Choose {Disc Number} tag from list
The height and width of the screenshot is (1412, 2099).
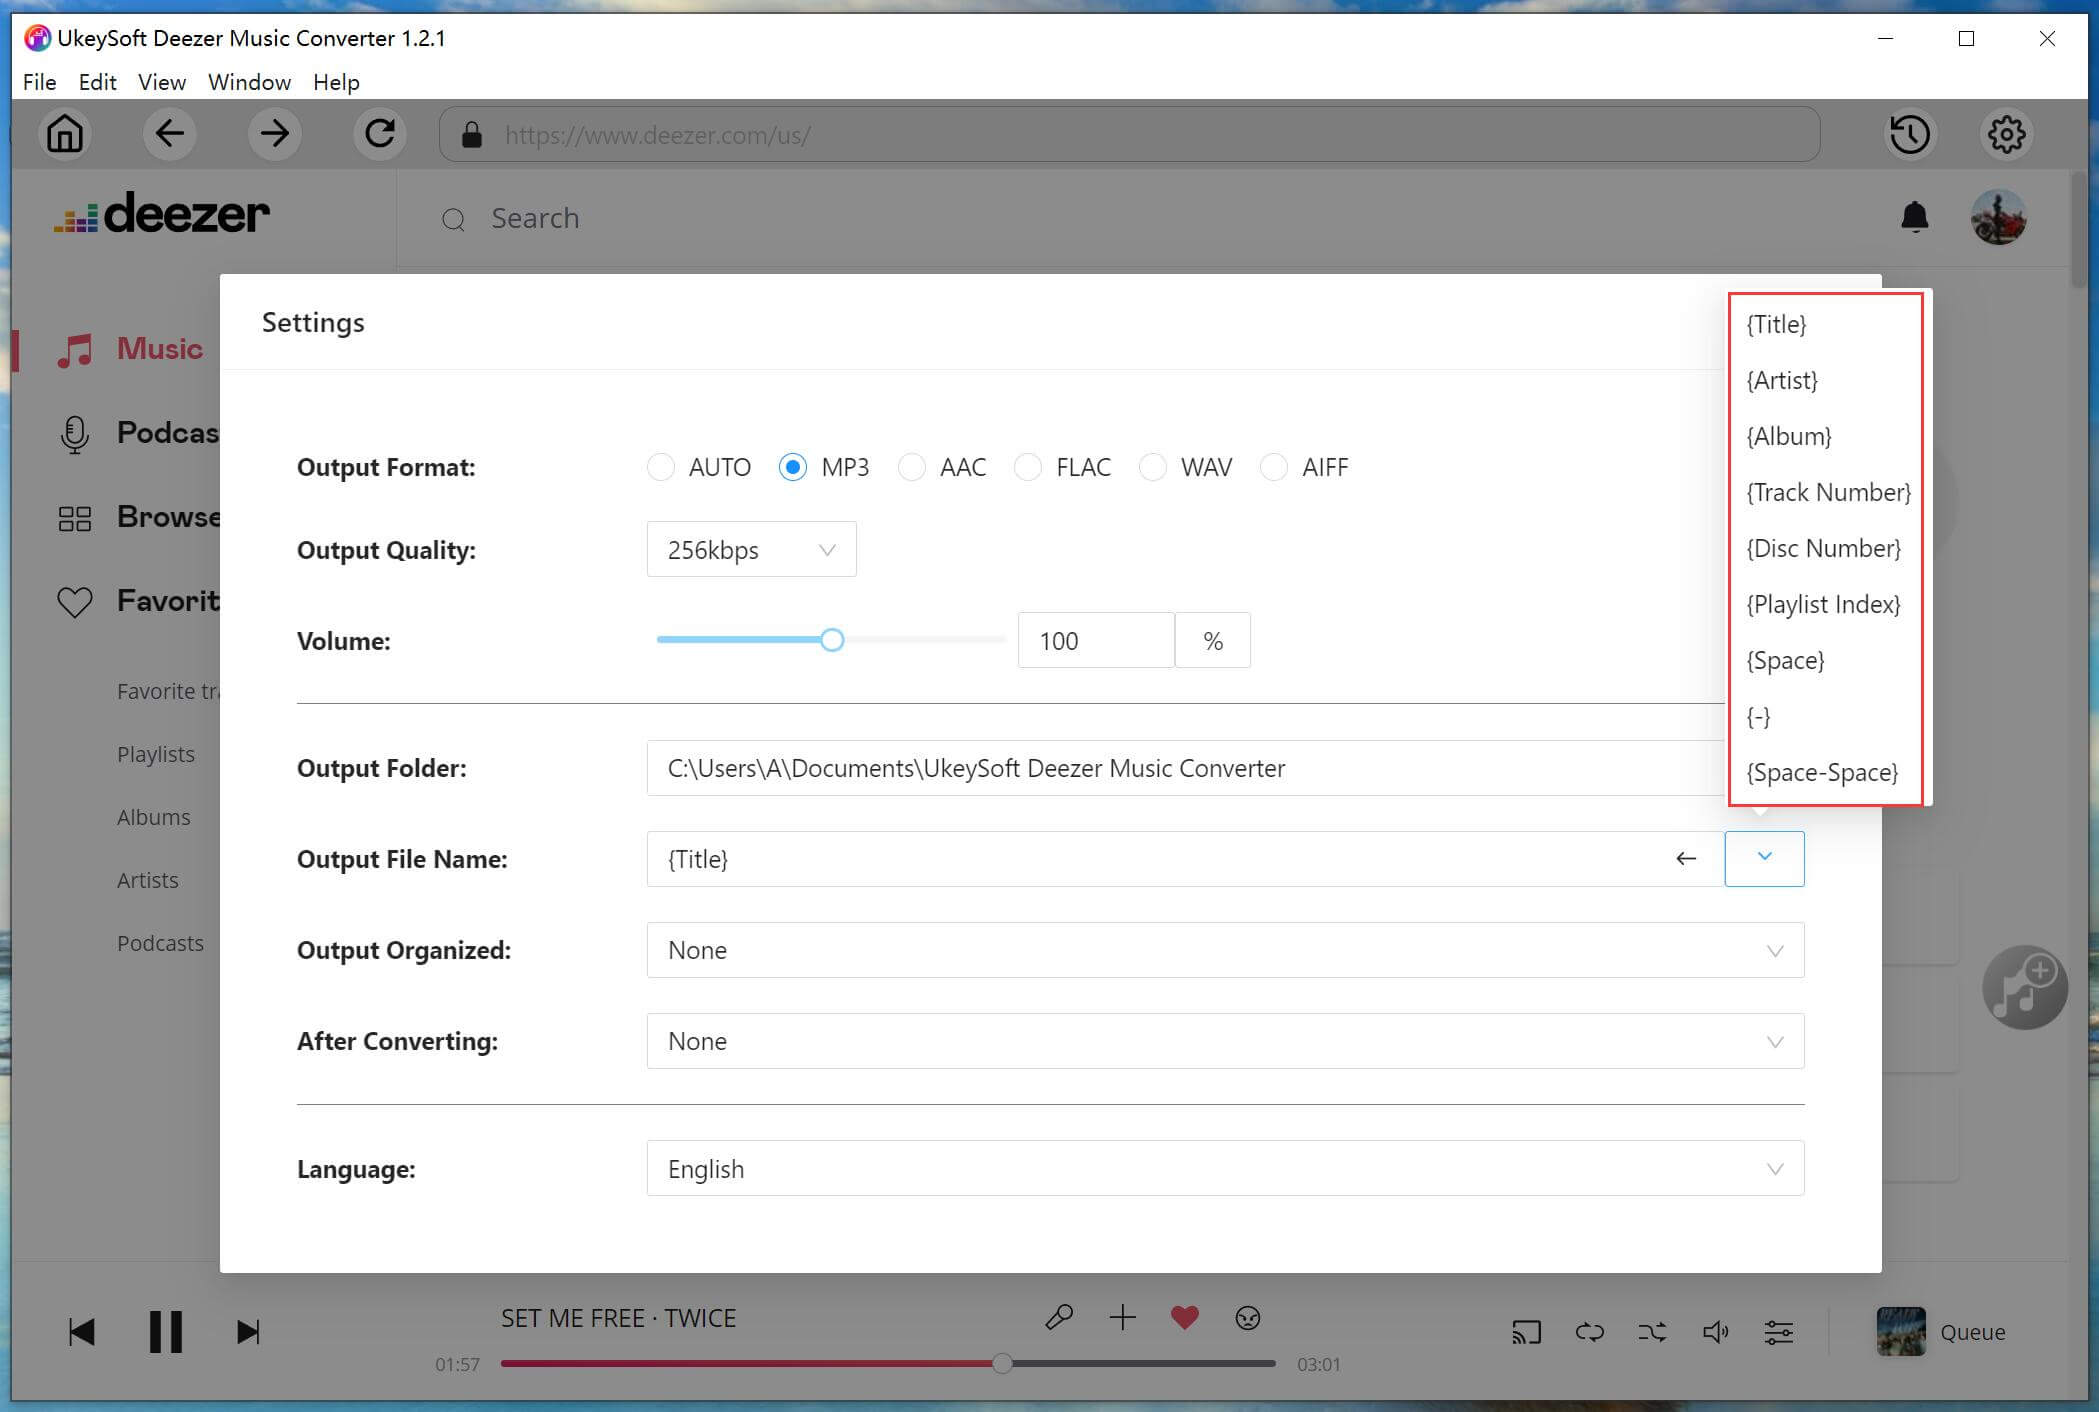pos(1826,548)
